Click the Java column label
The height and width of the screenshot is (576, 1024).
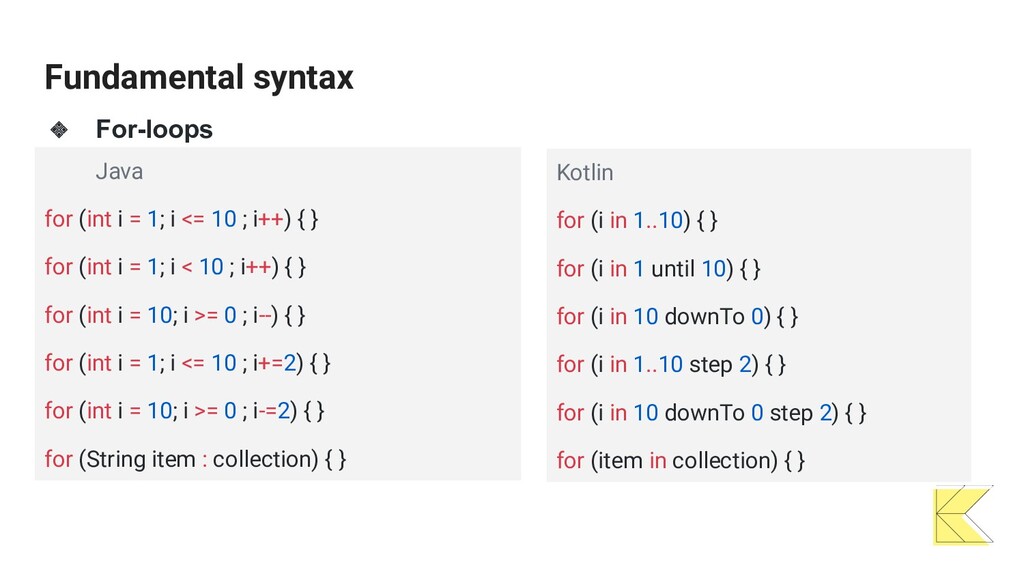tap(119, 172)
